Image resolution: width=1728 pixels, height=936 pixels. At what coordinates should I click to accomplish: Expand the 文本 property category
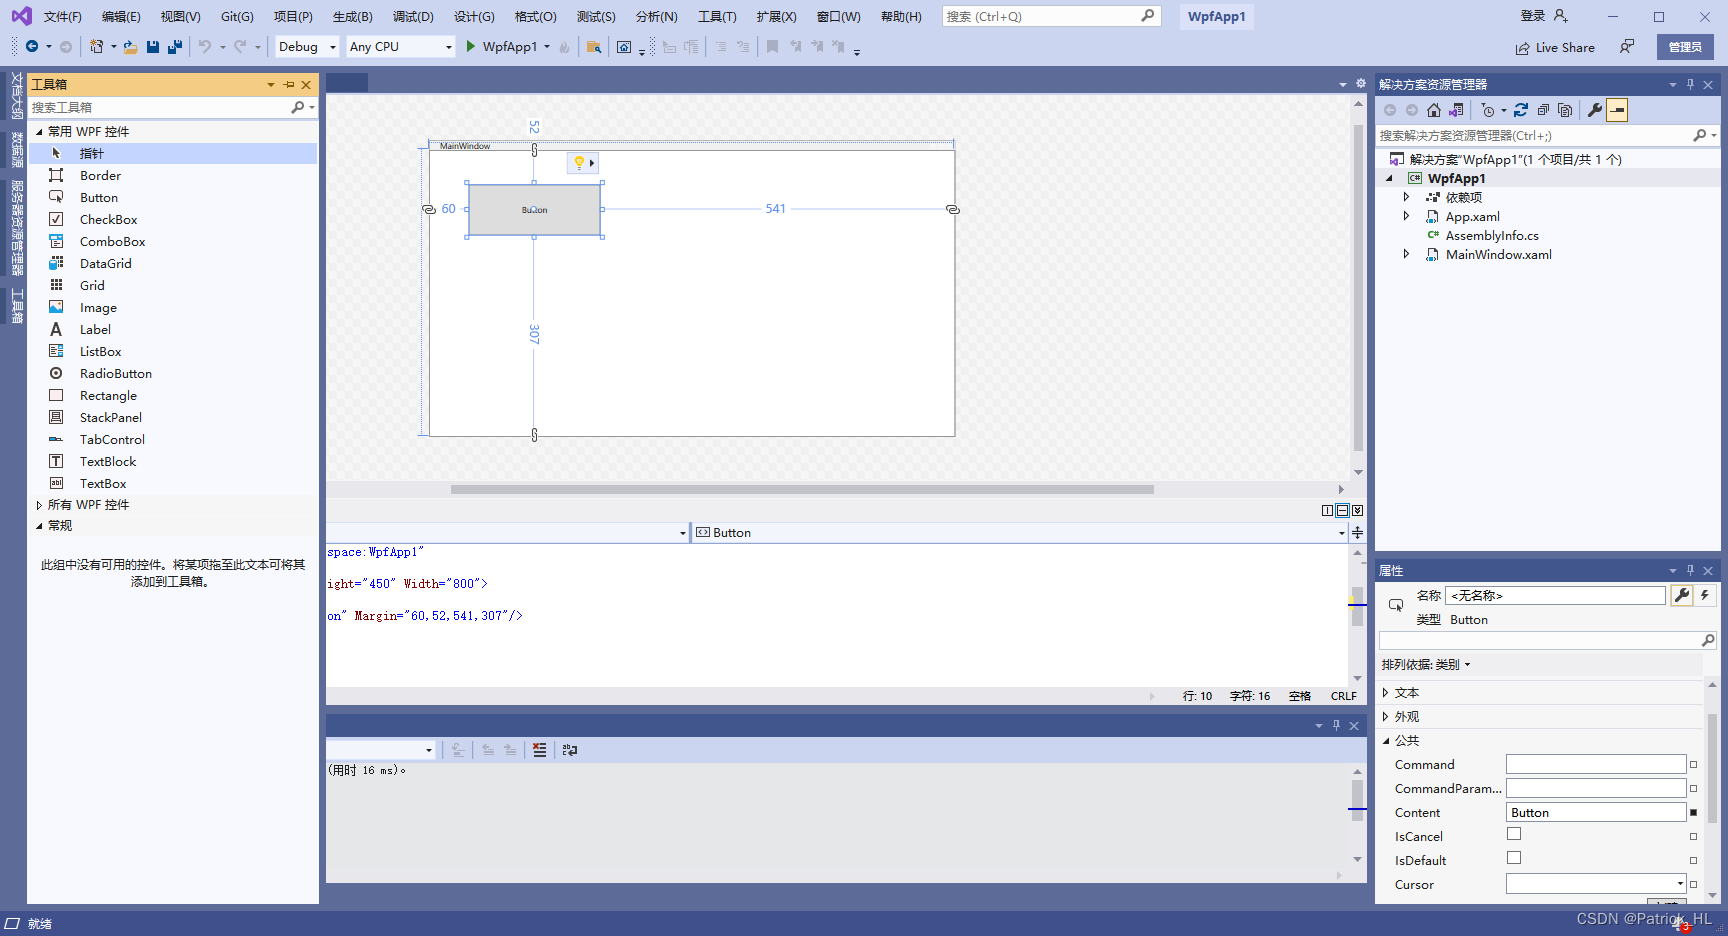click(x=1385, y=692)
